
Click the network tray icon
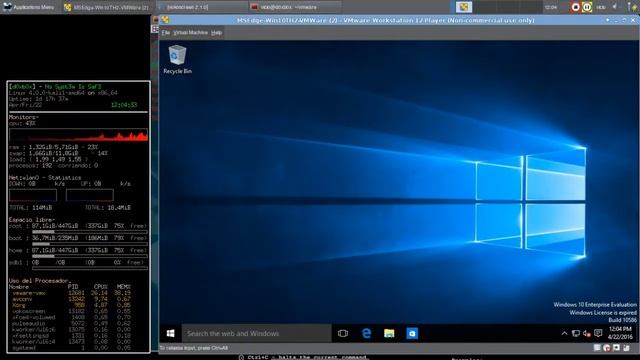576,333
